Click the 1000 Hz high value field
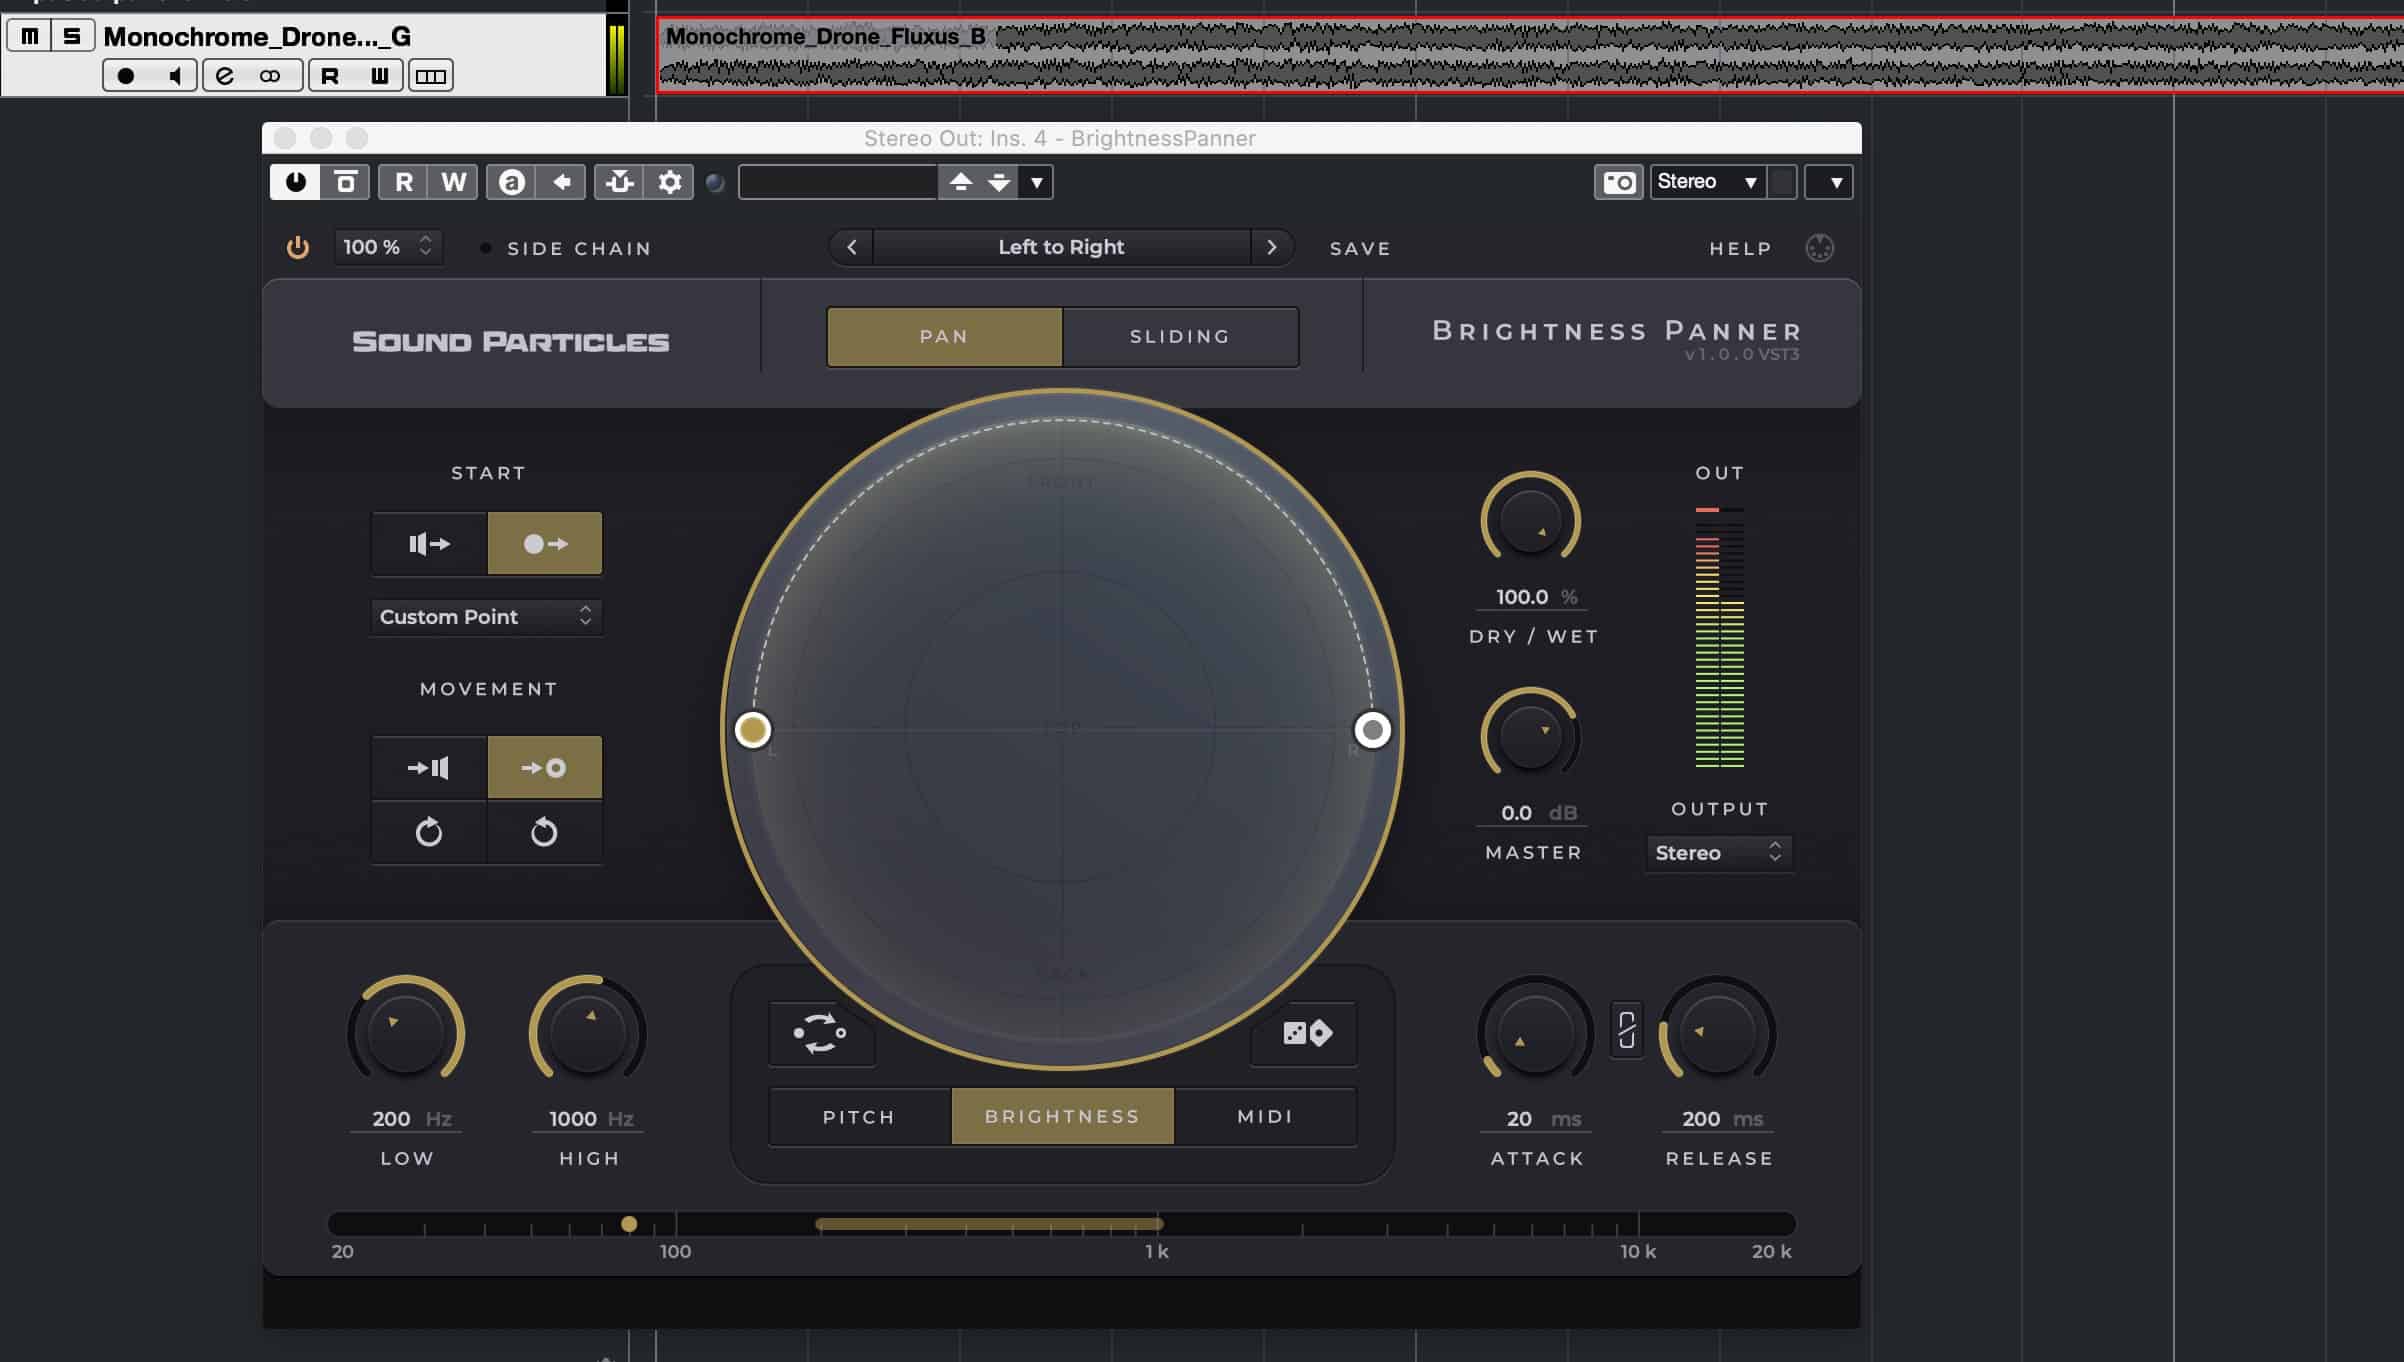The width and height of the screenshot is (2404, 1362). (588, 1118)
